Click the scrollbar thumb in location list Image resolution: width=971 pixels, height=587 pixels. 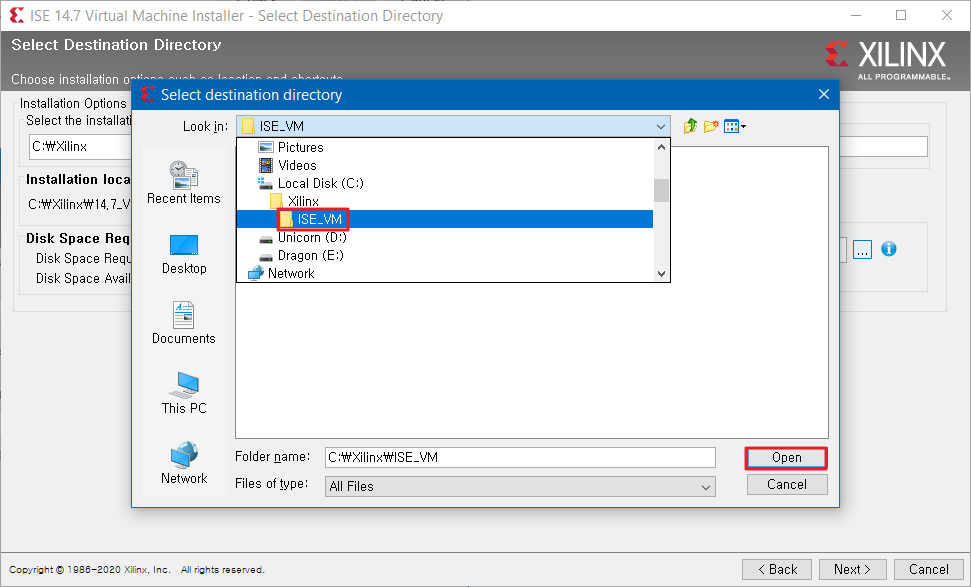(661, 190)
